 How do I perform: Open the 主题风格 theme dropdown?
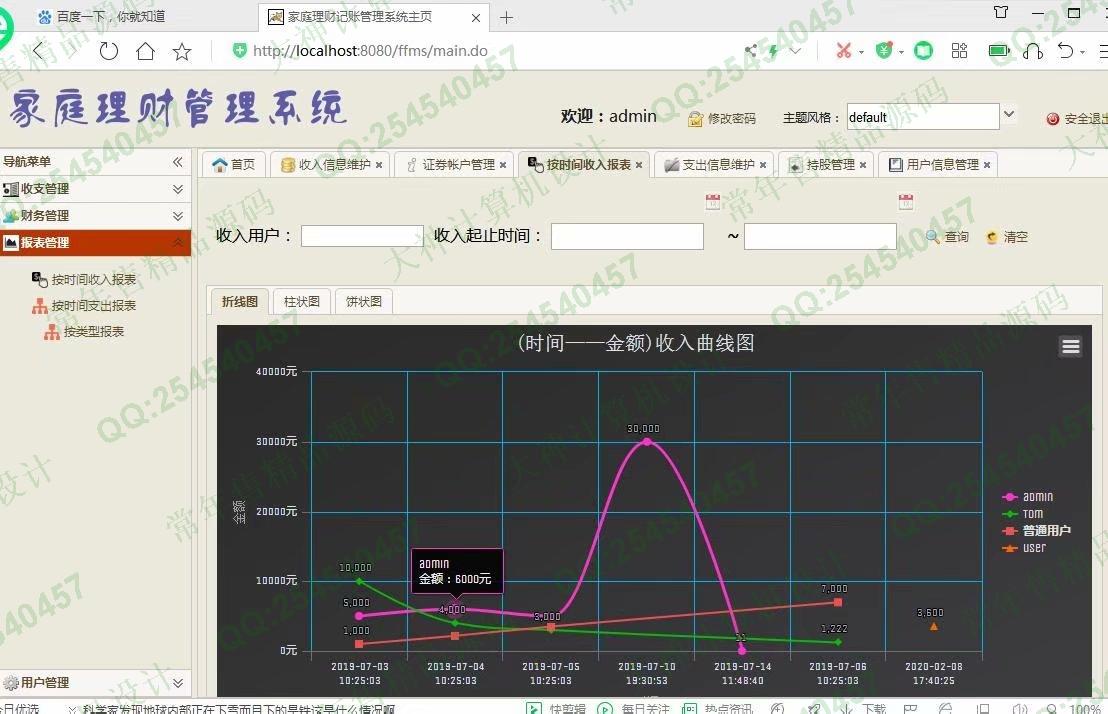click(x=1009, y=115)
